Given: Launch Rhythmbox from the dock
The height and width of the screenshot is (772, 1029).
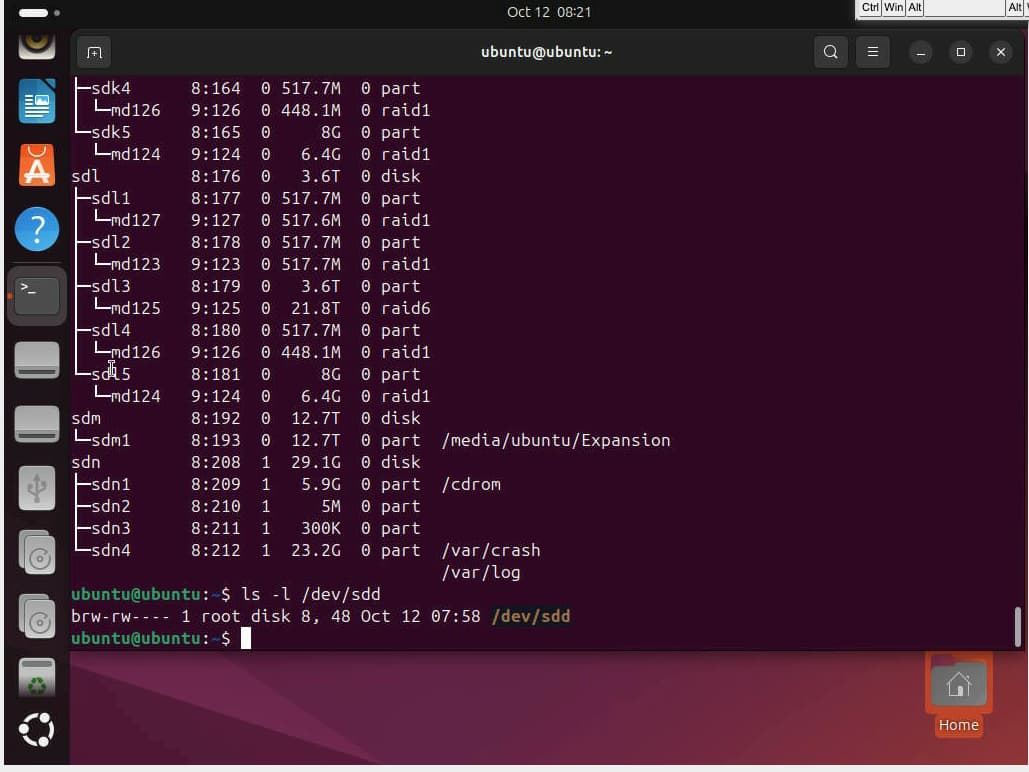Looking at the screenshot, I should (x=37, y=42).
